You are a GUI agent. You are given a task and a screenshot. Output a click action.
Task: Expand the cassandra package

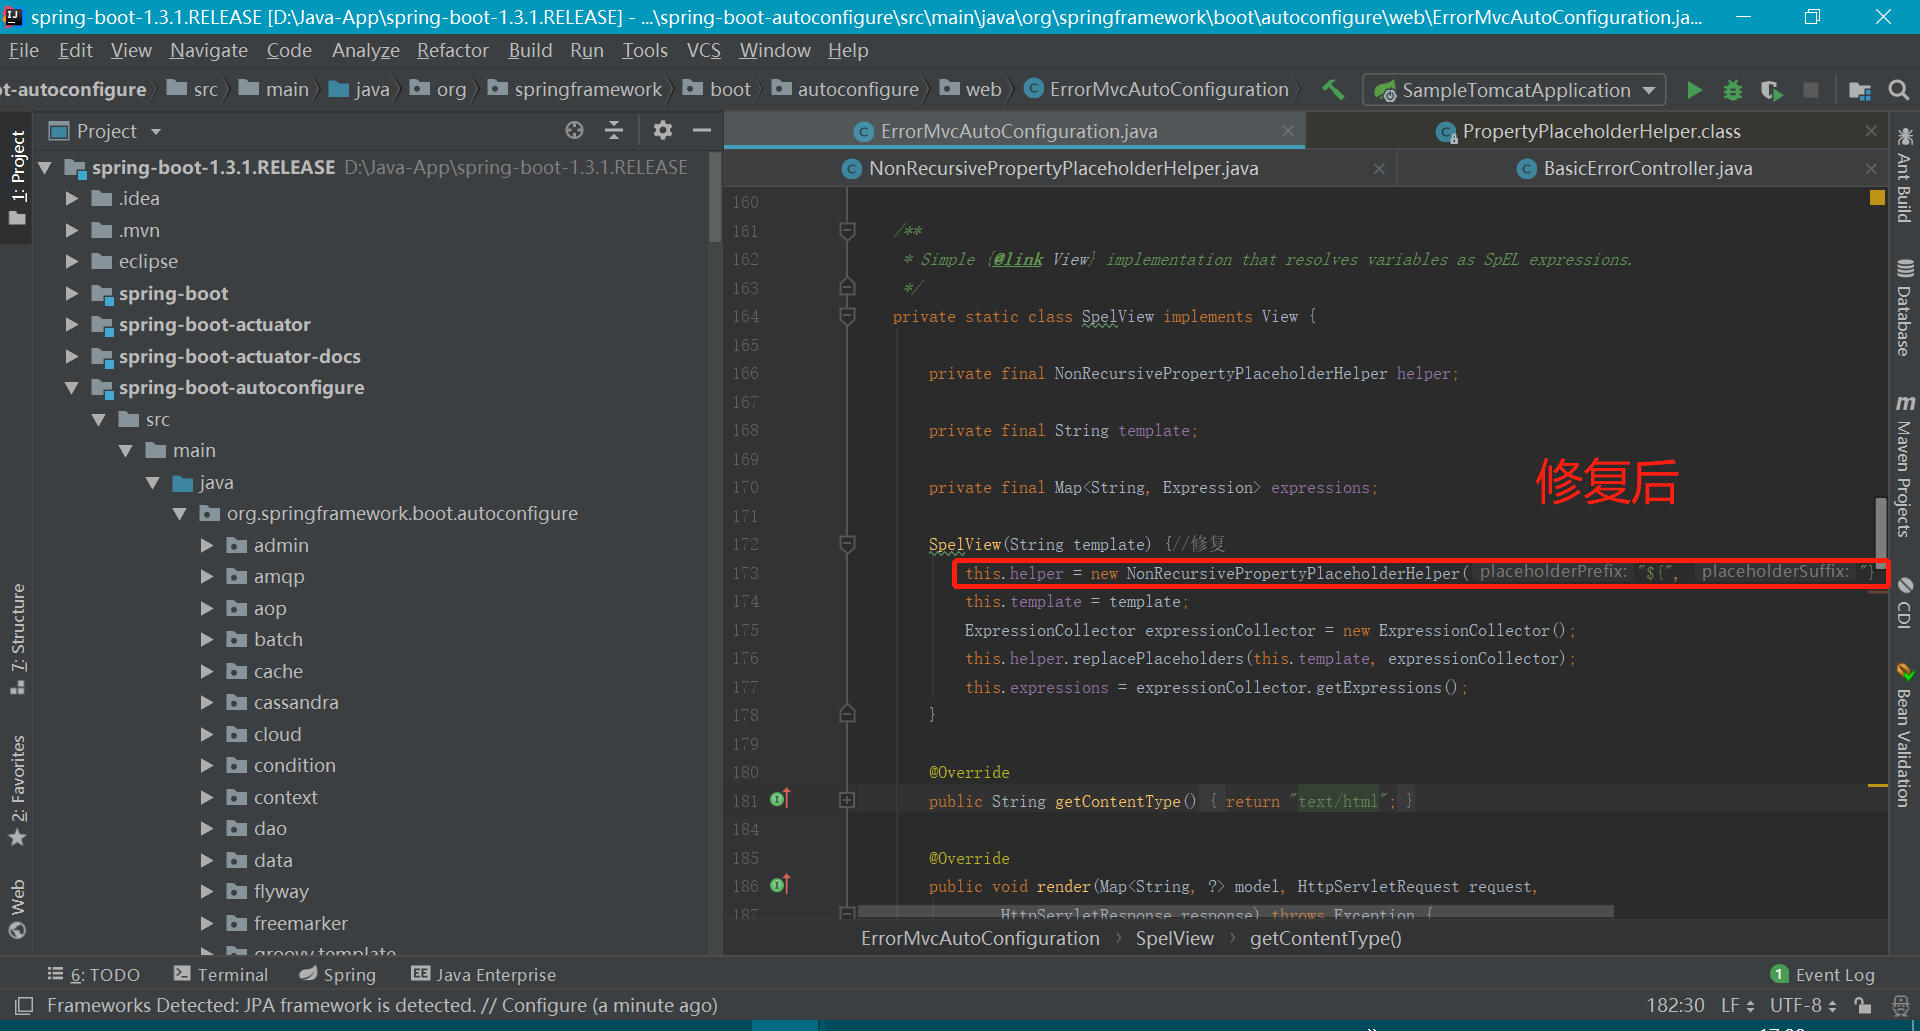pos(207,703)
